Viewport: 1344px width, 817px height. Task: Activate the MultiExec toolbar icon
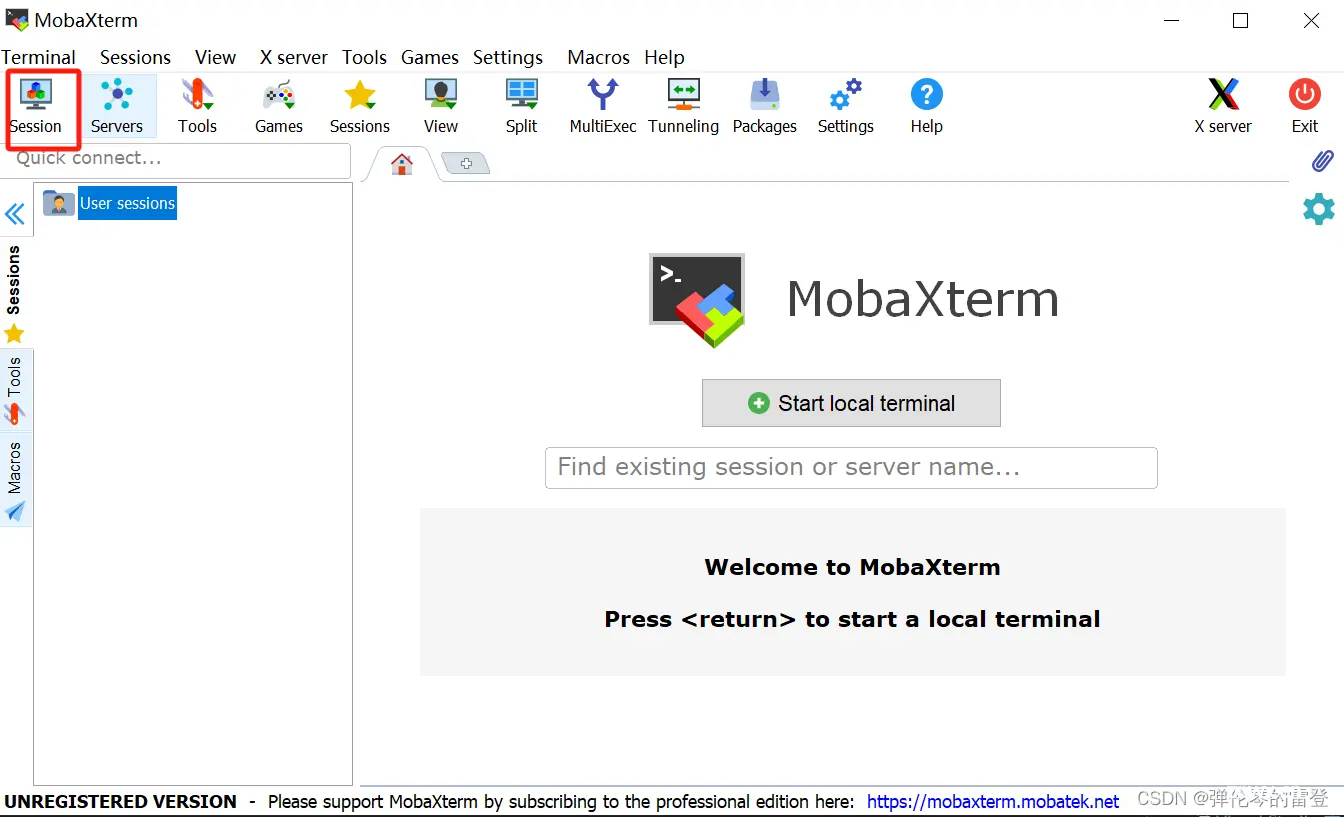point(603,106)
